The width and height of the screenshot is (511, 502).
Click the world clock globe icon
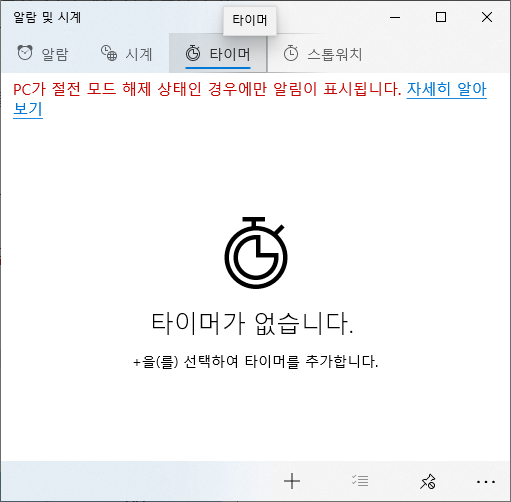109,53
